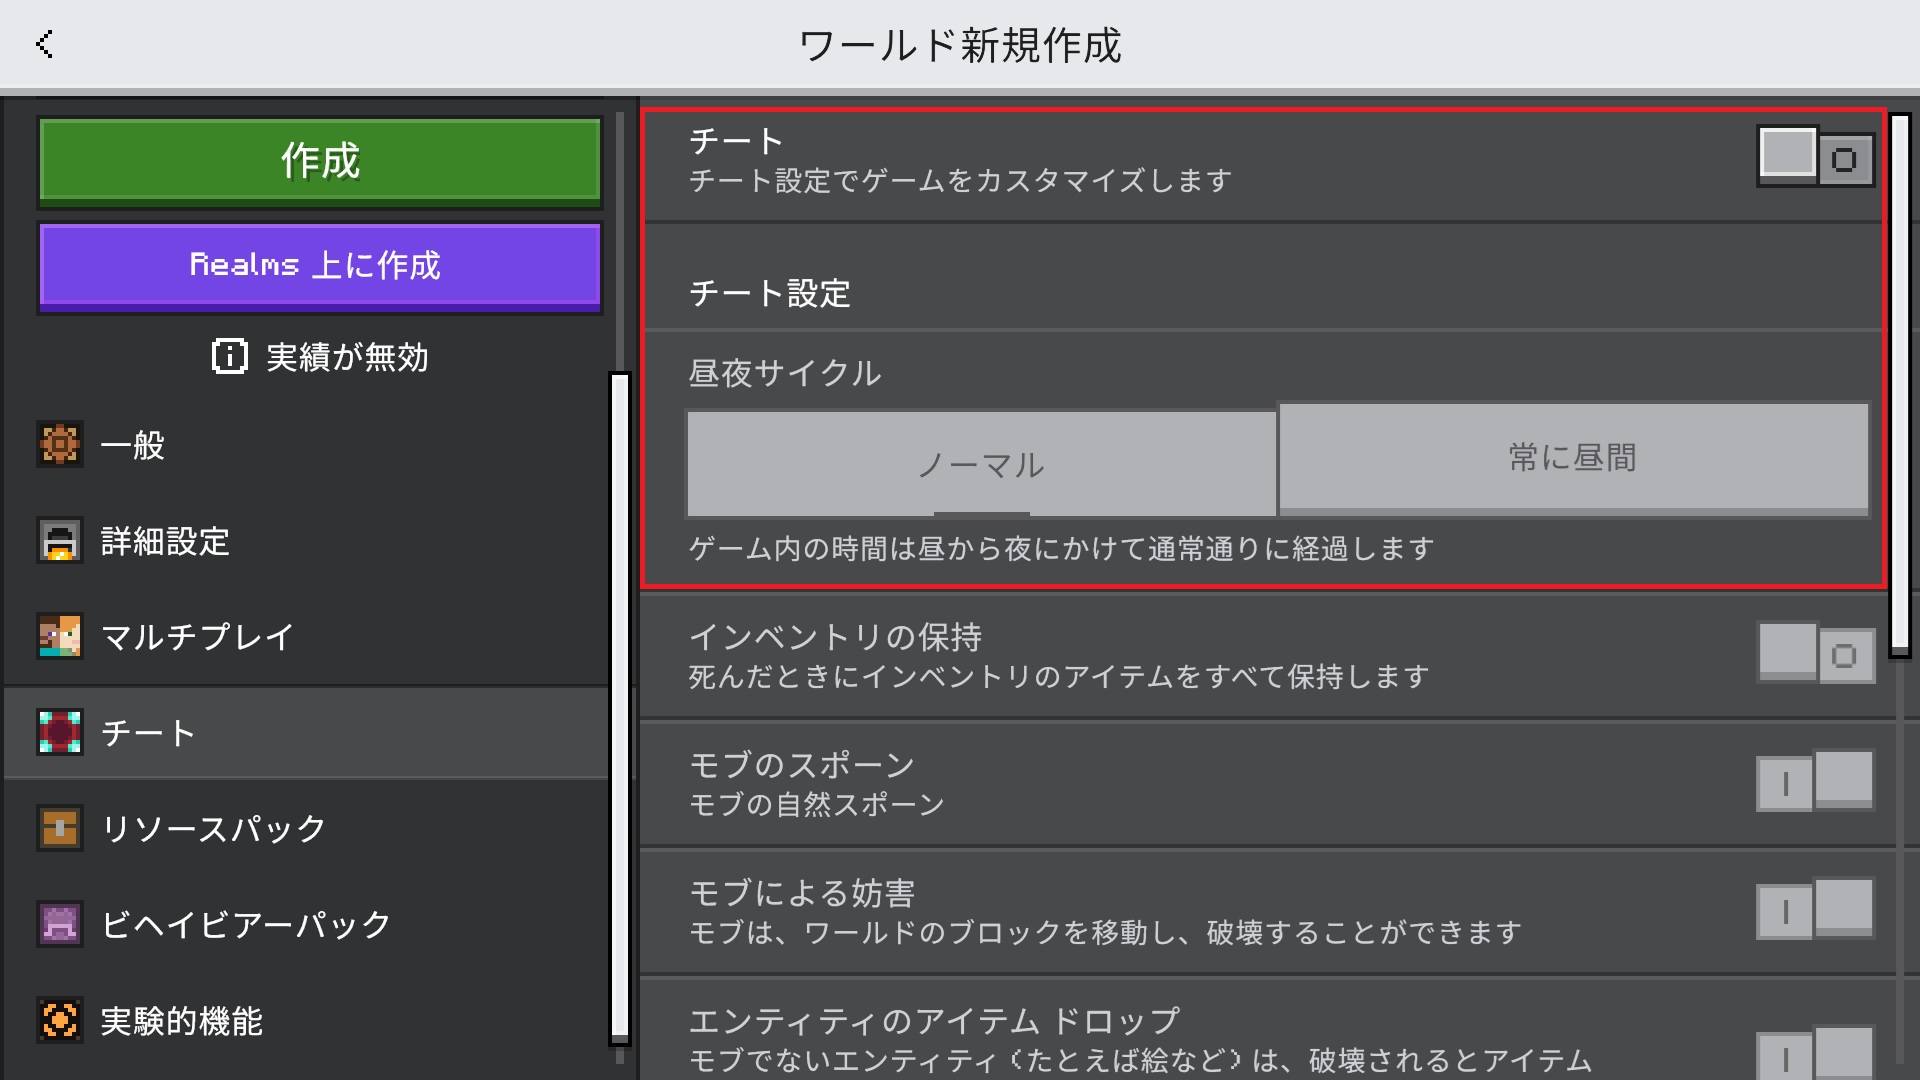Click Realms 上に作成 button

[x=319, y=265]
